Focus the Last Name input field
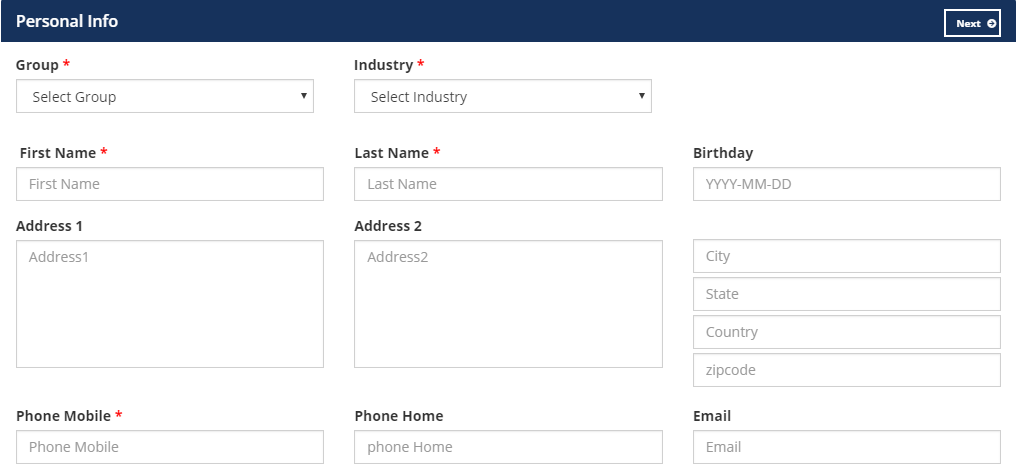The height and width of the screenshot is (471, 1017). pos(508,184)
